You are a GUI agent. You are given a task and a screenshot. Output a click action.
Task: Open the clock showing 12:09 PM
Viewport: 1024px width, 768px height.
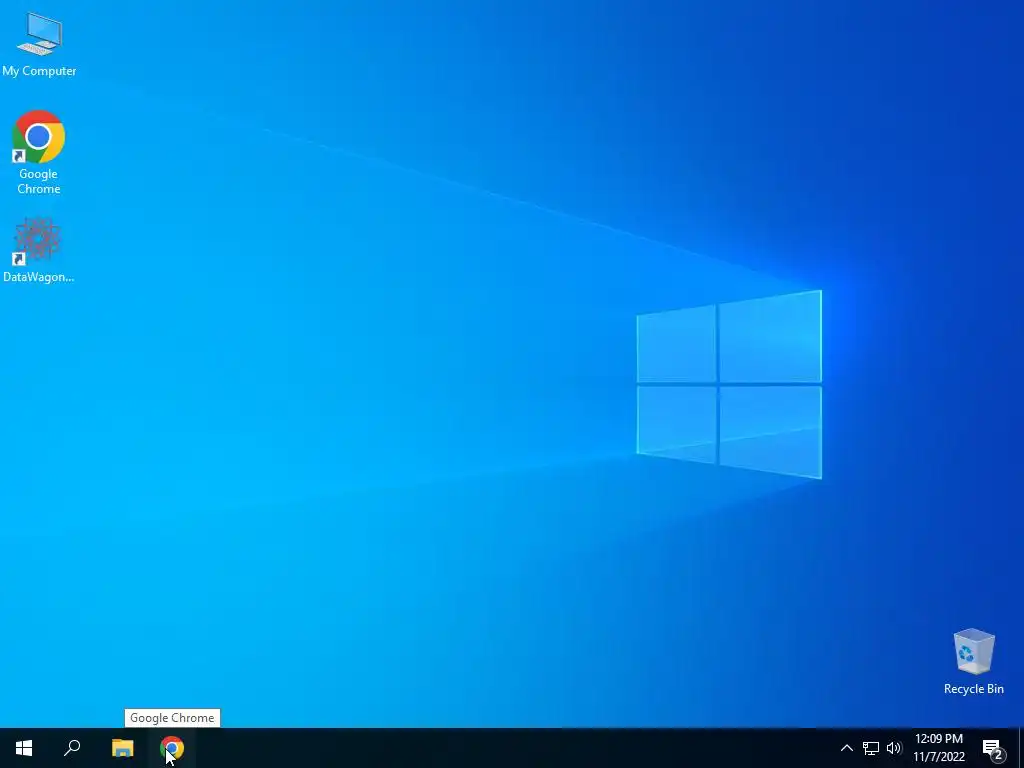pos(938,748)
